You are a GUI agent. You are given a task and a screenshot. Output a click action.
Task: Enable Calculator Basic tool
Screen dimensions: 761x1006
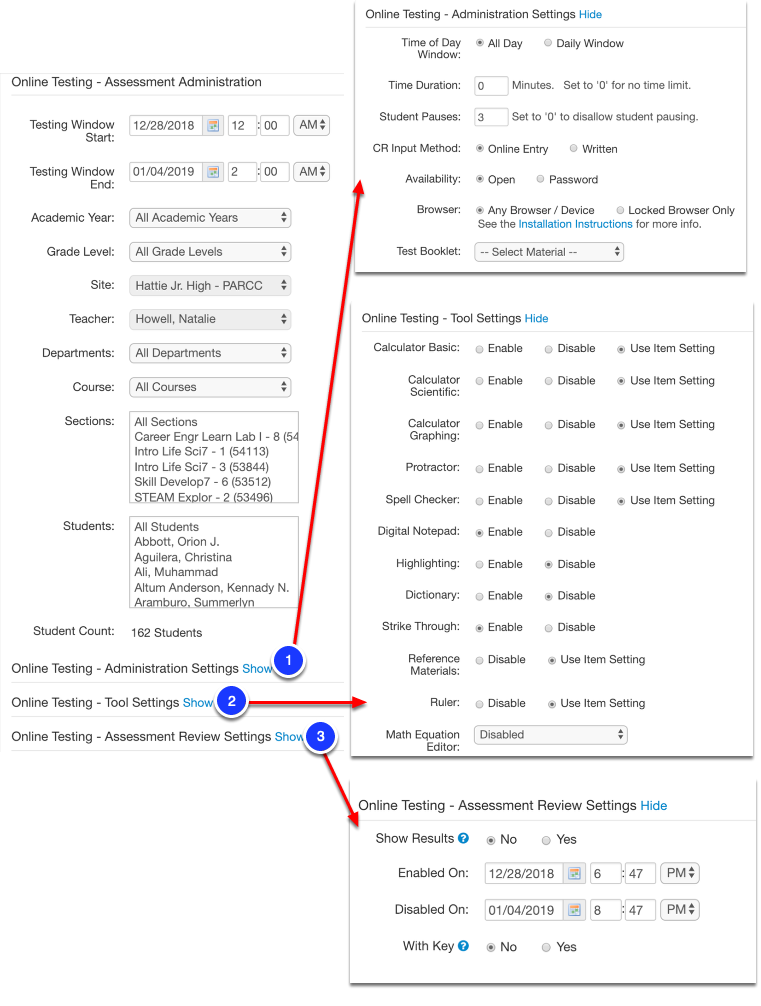coord(479,349)
